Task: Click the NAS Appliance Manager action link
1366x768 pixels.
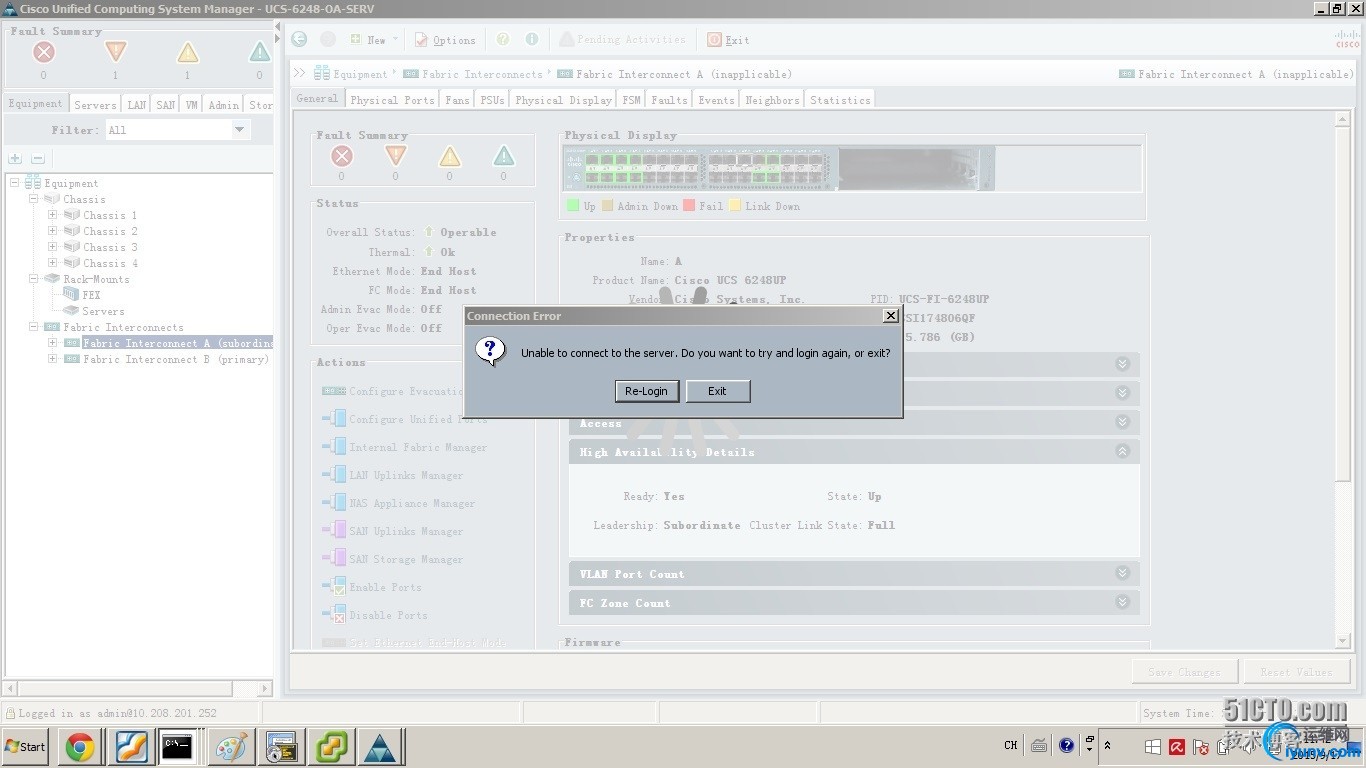Action: pos(412,503)
